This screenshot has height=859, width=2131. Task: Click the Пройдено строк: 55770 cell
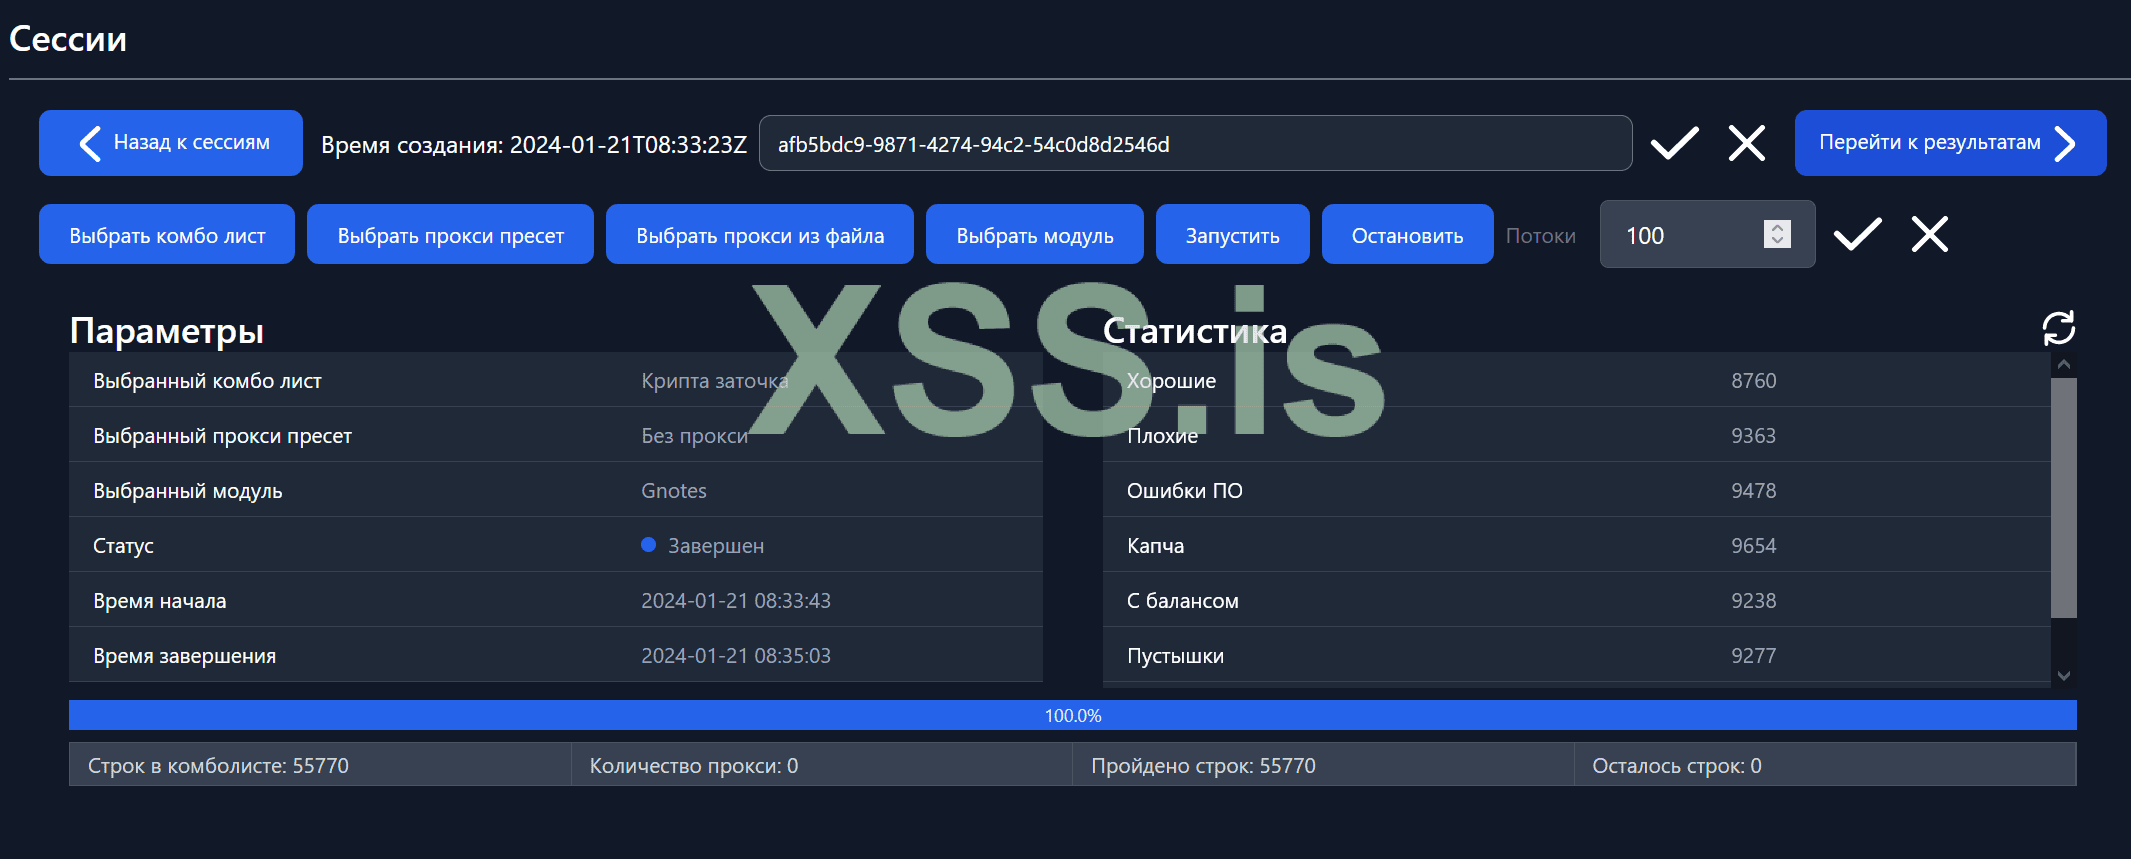click(1323, 765)
